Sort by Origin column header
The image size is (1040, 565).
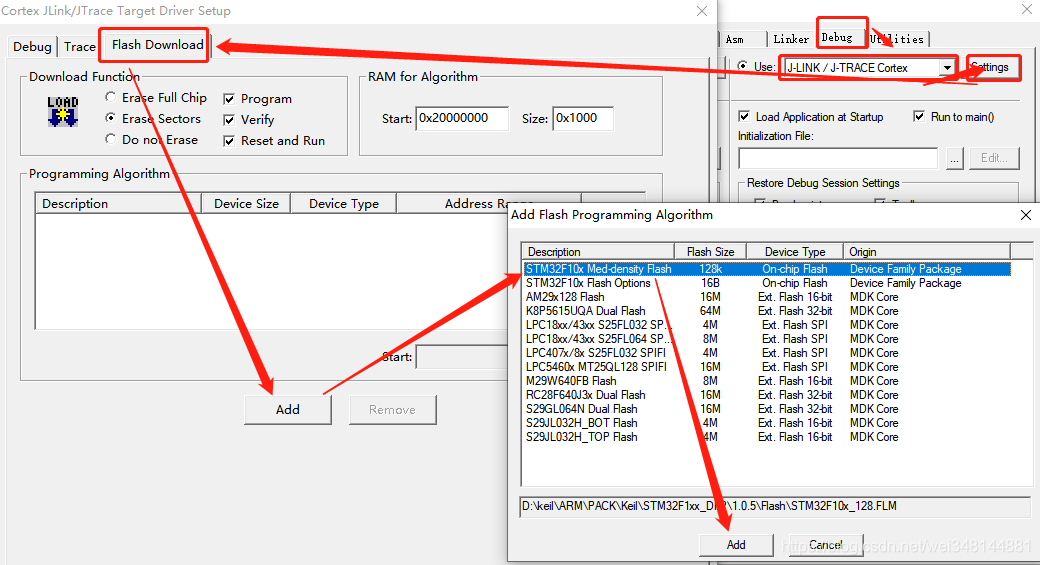[927, 252]
